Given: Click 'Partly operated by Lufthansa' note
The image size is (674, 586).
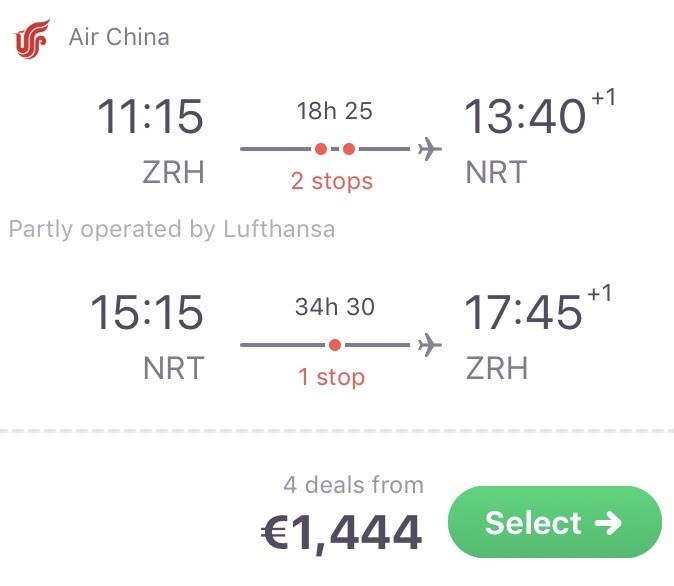Looking at the screenshot, I should 172,229.
